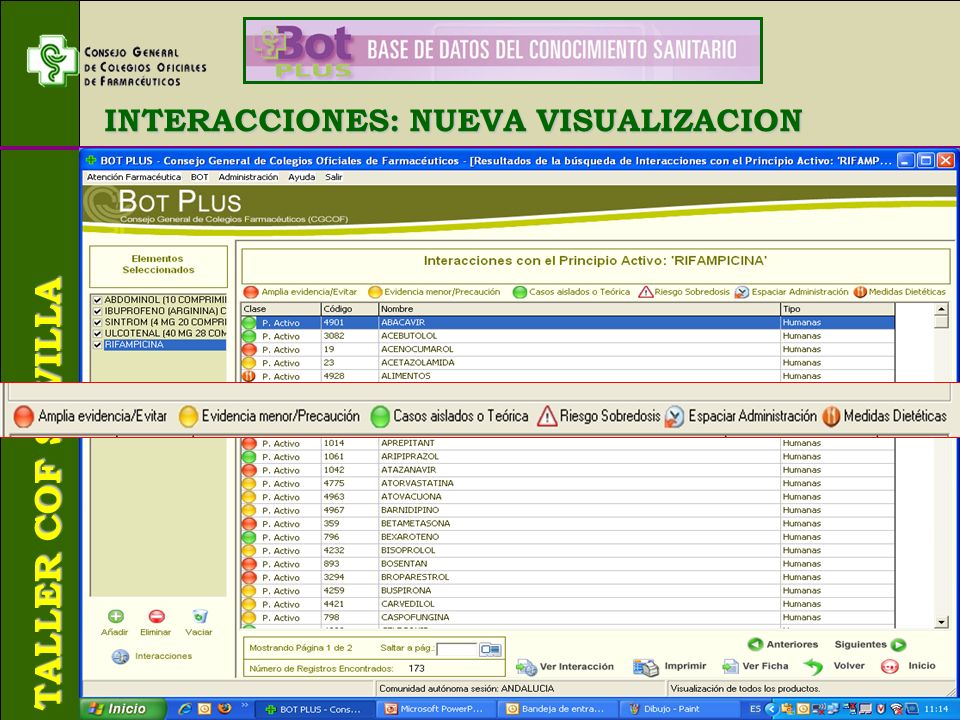The image size is (960, 720).
Task: Click the yellow status icon for CASPOFUNGINA
Action: click(249, 618)
